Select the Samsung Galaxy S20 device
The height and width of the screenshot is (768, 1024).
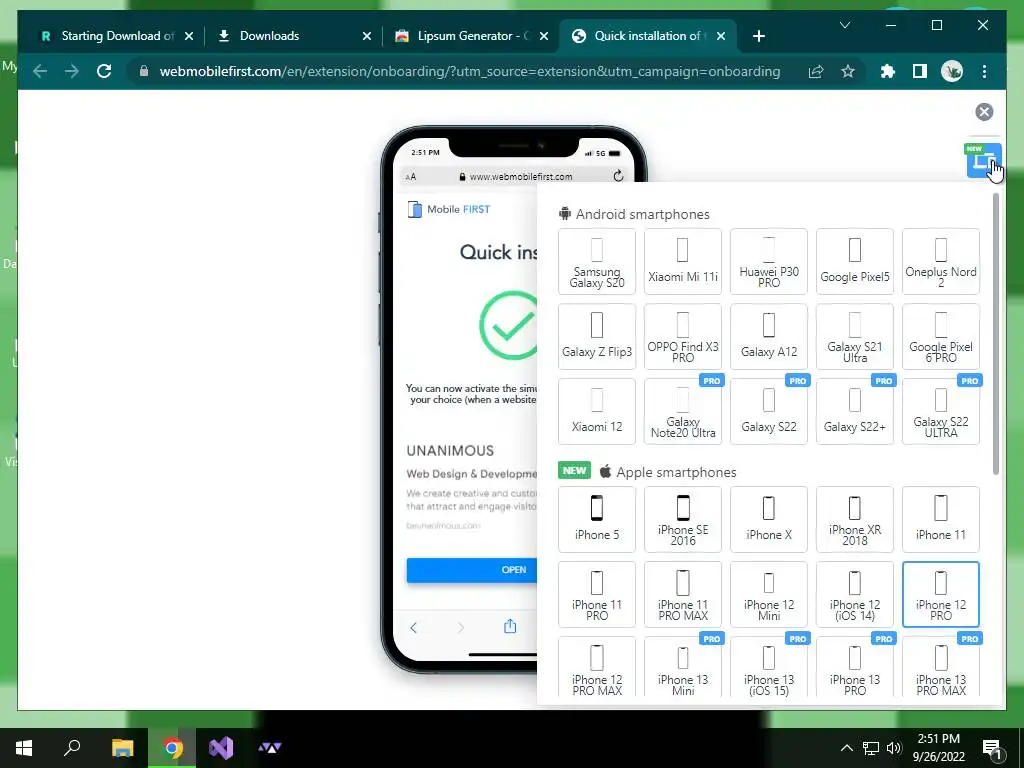pyautogui.click(x=597, y=262)
